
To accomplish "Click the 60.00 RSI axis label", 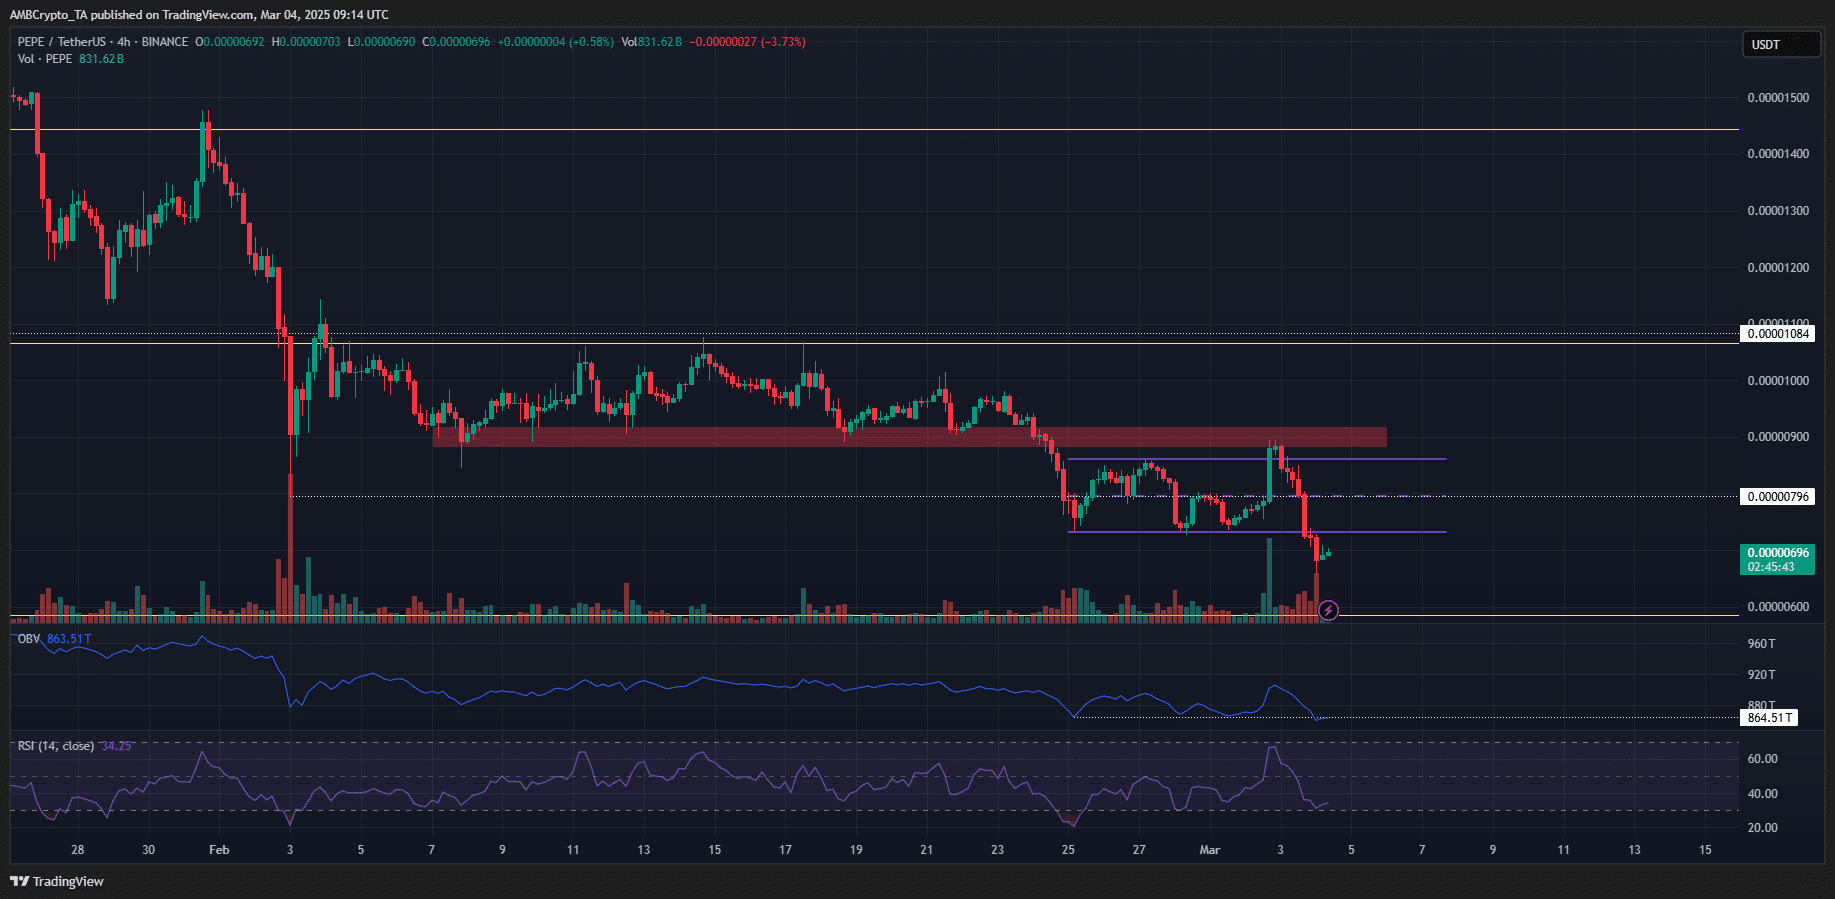I will click(x=1763, y=759).
